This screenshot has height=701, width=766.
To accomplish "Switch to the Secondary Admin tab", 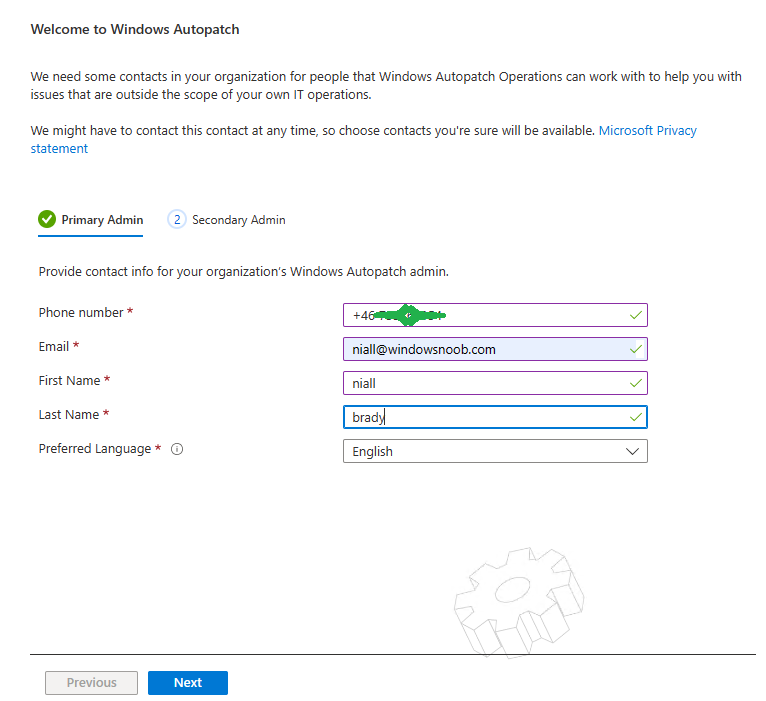I will pyautogui.click(x=227, y=220).
